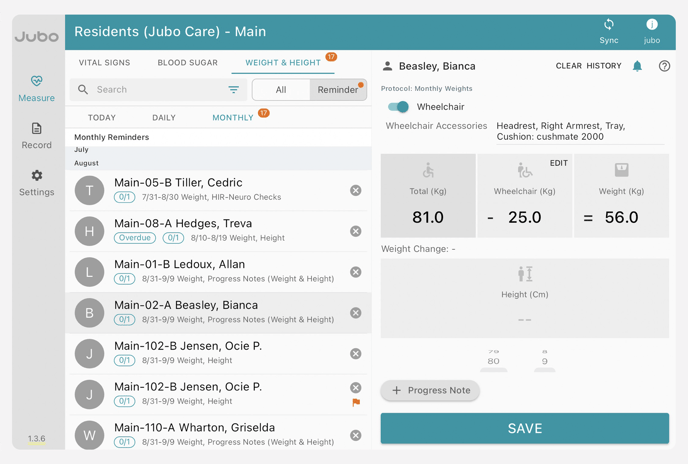
Task: Dismiss reminder for Tiller, Cedric
Action: click(355, 190)
